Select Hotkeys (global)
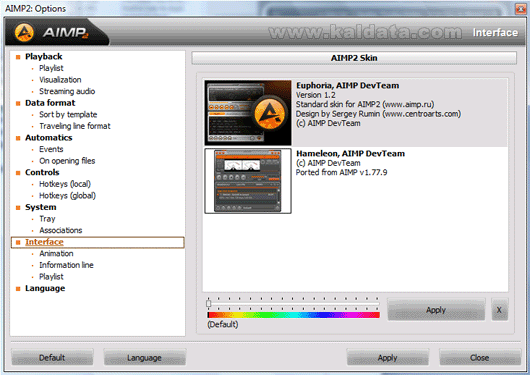 [x=67, y=195]
